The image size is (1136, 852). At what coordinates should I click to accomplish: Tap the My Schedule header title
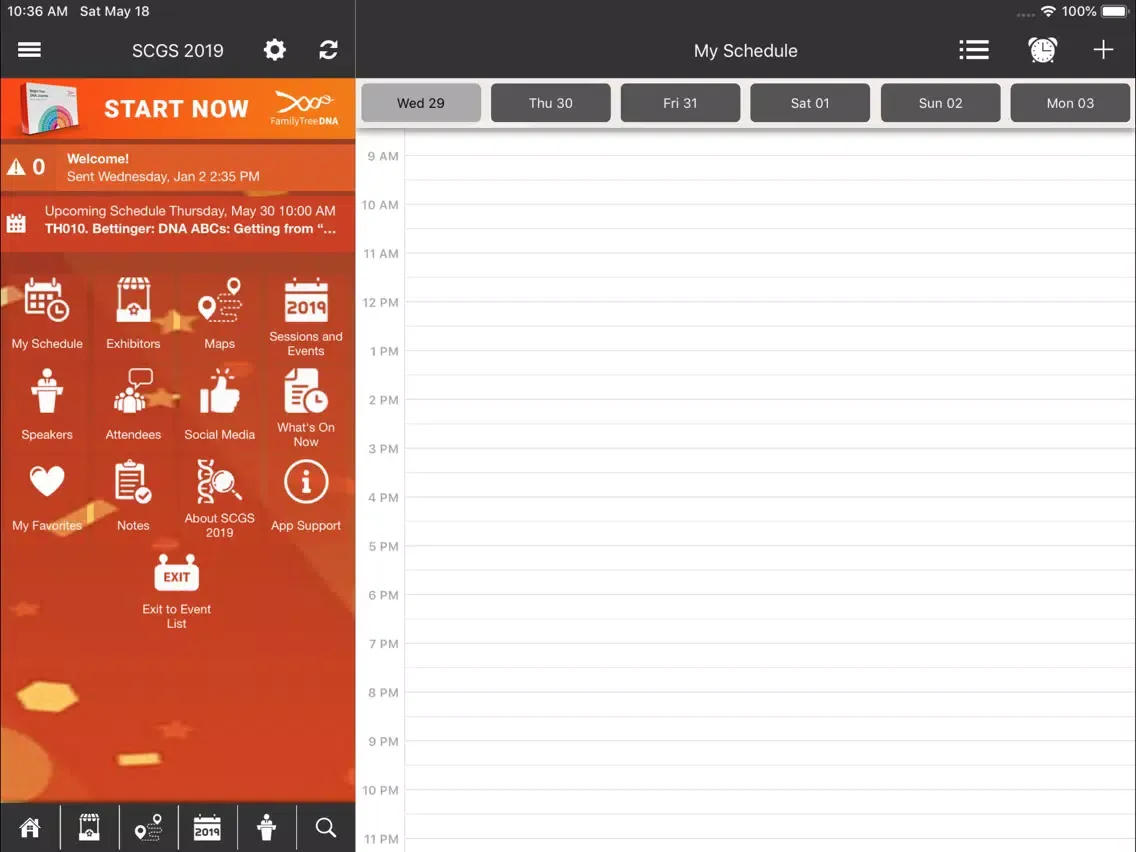click(x=746, y=51)
